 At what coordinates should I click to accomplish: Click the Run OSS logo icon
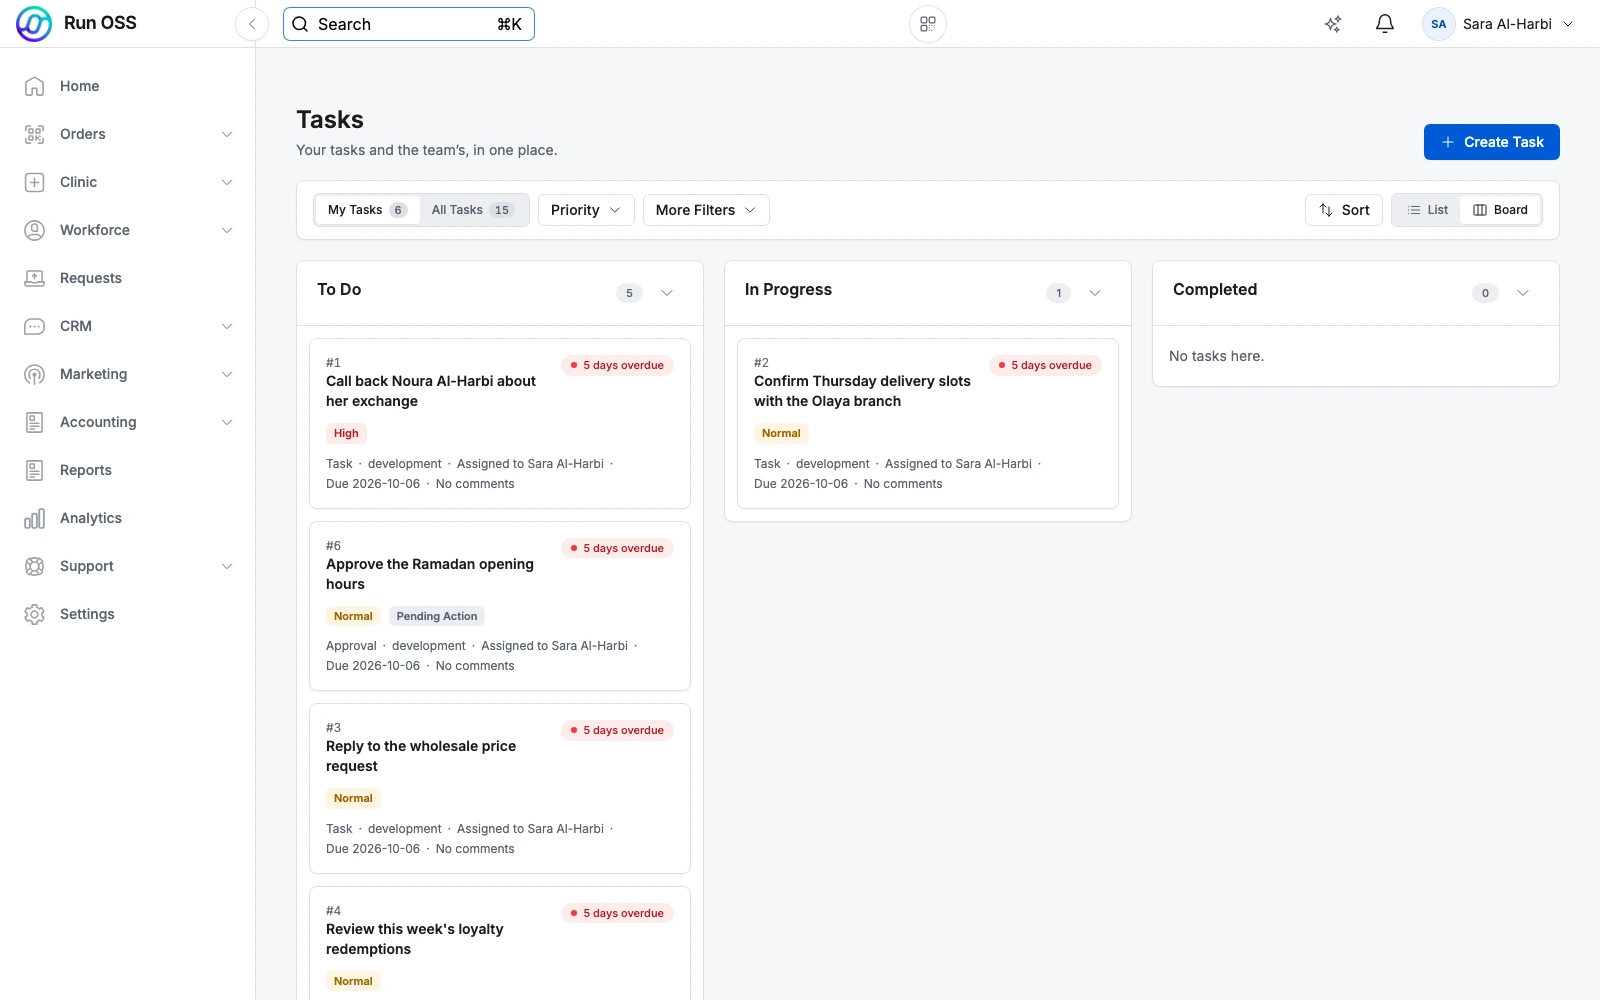(34, 24)
